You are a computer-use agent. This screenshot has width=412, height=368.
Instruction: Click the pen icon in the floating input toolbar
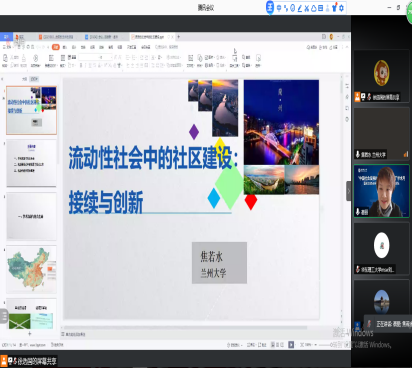pos(300,8)
